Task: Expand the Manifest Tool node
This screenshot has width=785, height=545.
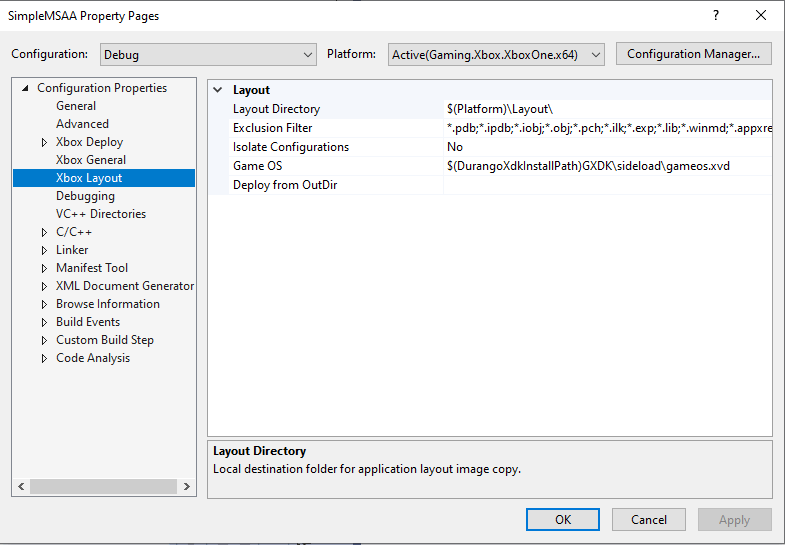Action: [x=45, y=268]
